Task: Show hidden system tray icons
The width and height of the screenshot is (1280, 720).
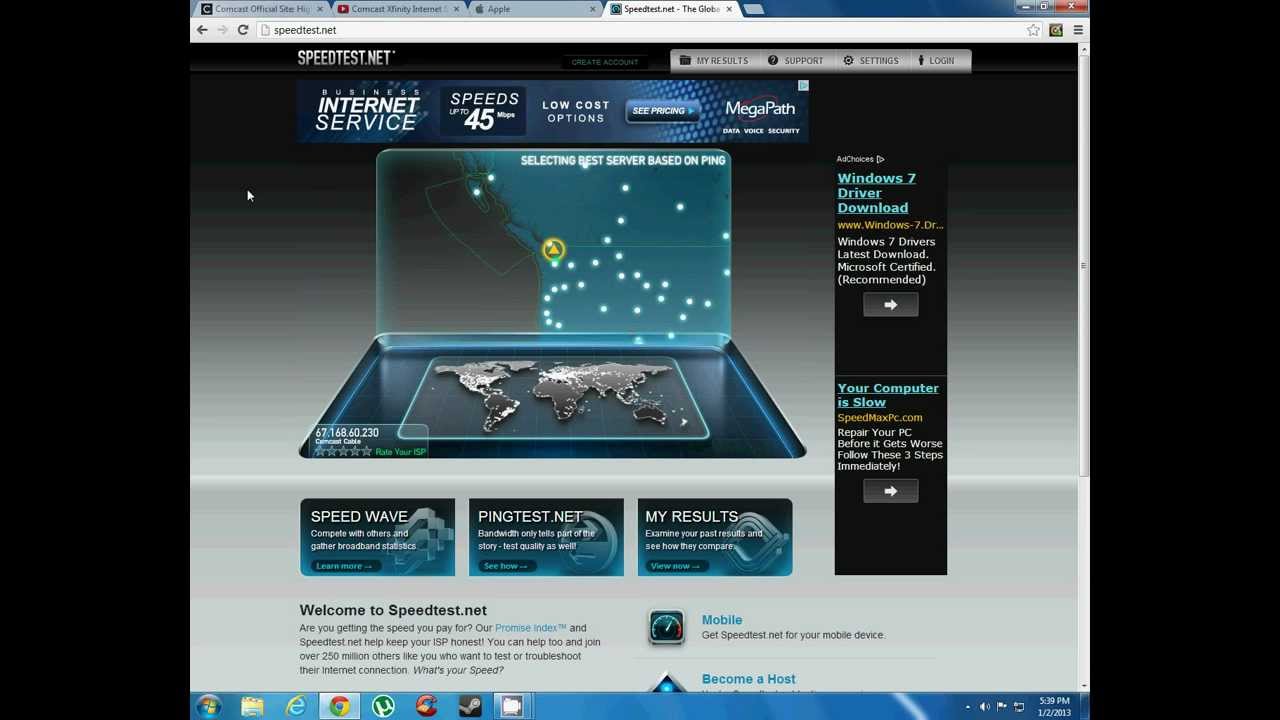Action: pyautogui.click(x=967, y=707)
